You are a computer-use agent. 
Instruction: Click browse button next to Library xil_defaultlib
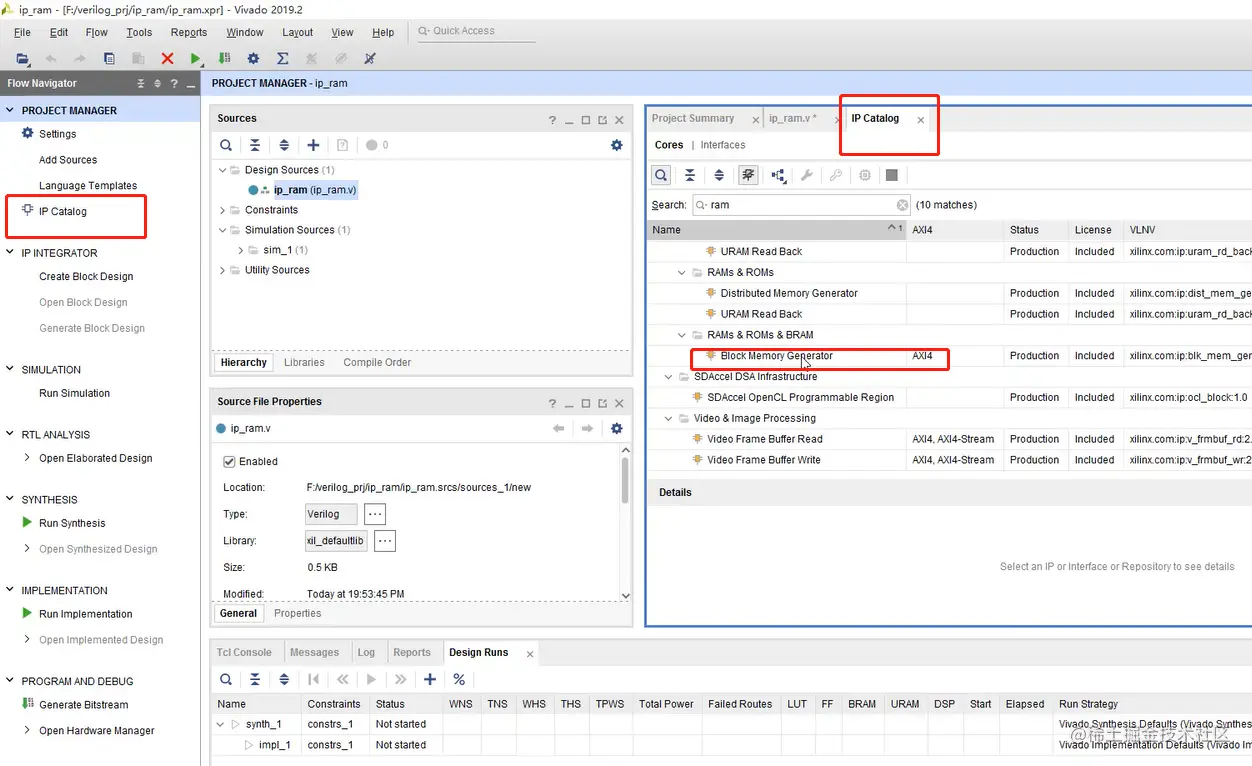385,541
